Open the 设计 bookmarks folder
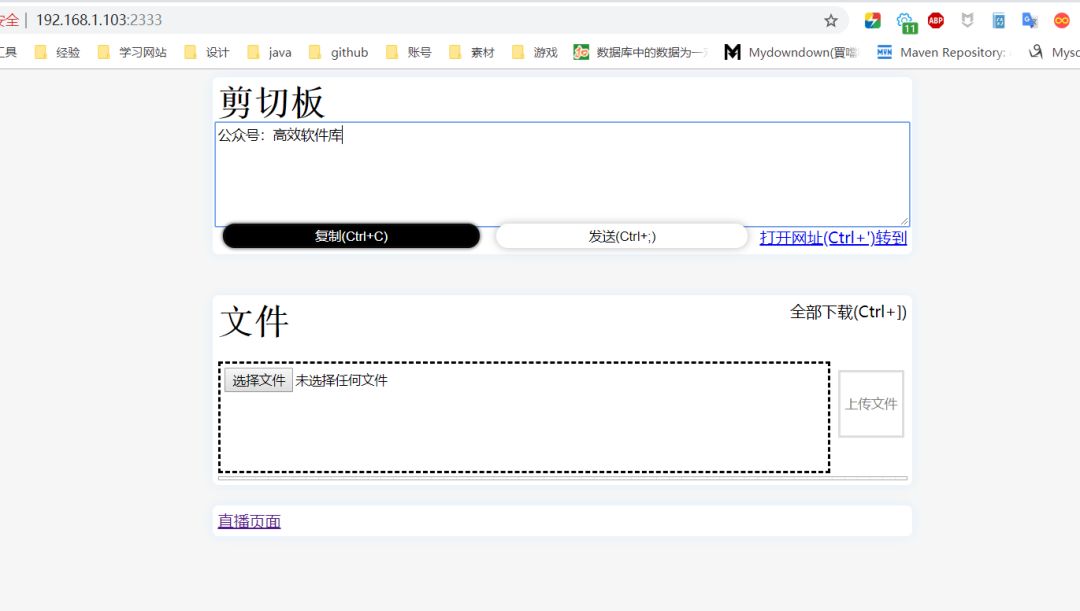The width and height of the screenshot is (1080, 611). (216, 52)
